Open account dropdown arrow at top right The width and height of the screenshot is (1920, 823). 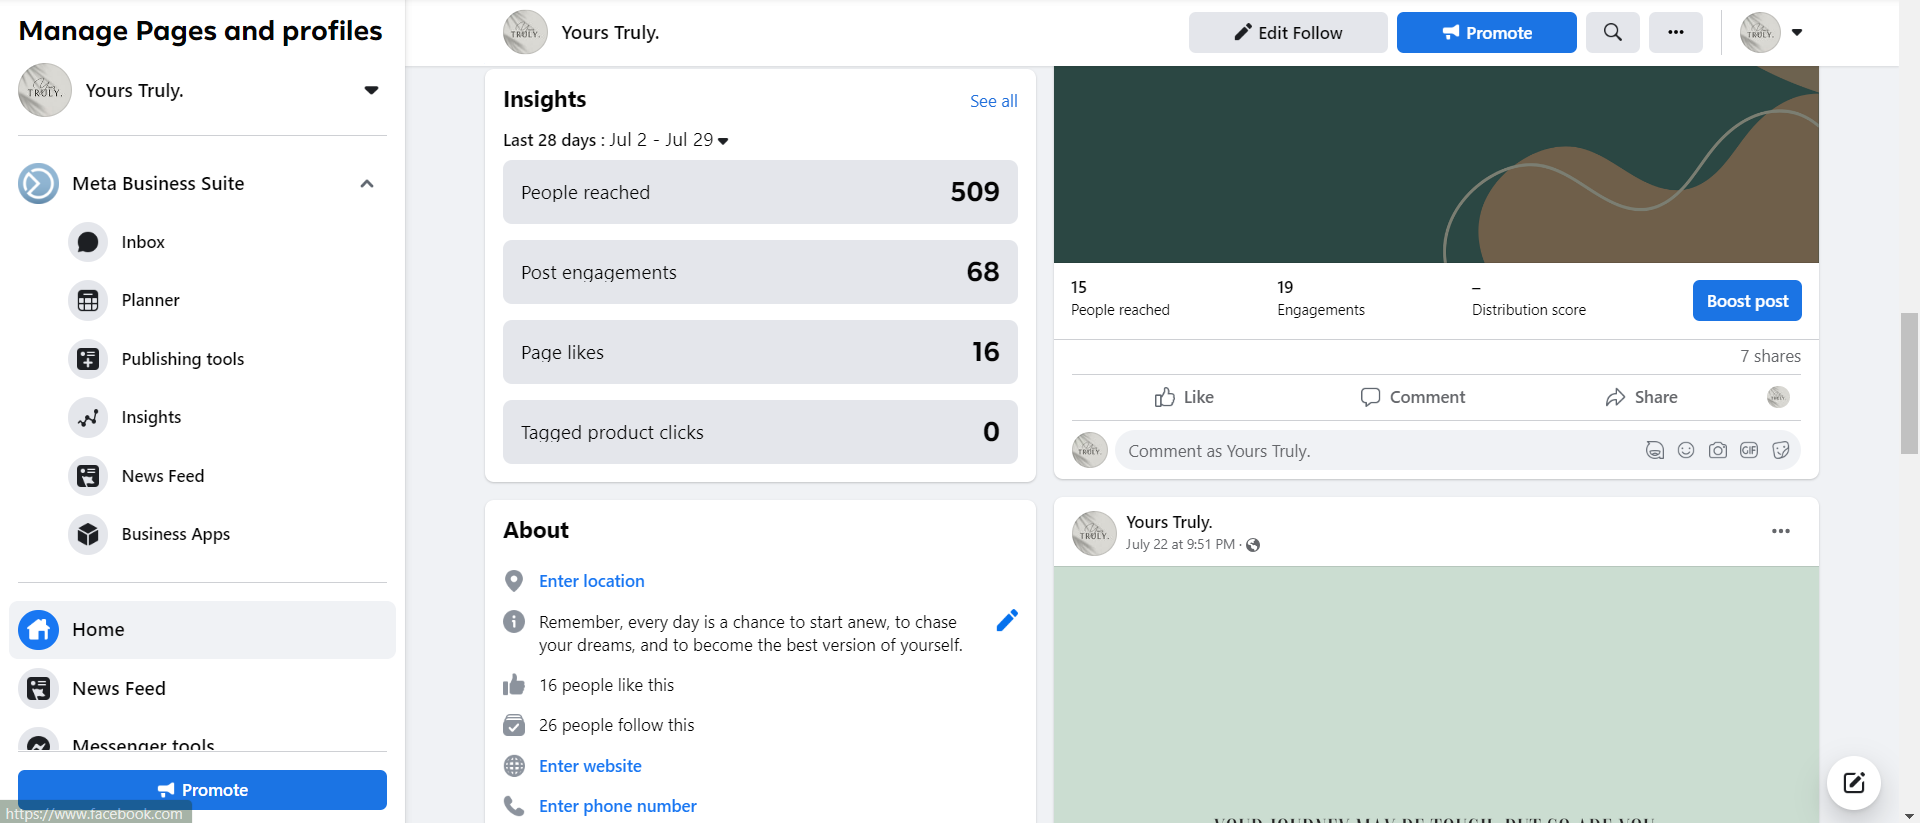(1797, 32)
